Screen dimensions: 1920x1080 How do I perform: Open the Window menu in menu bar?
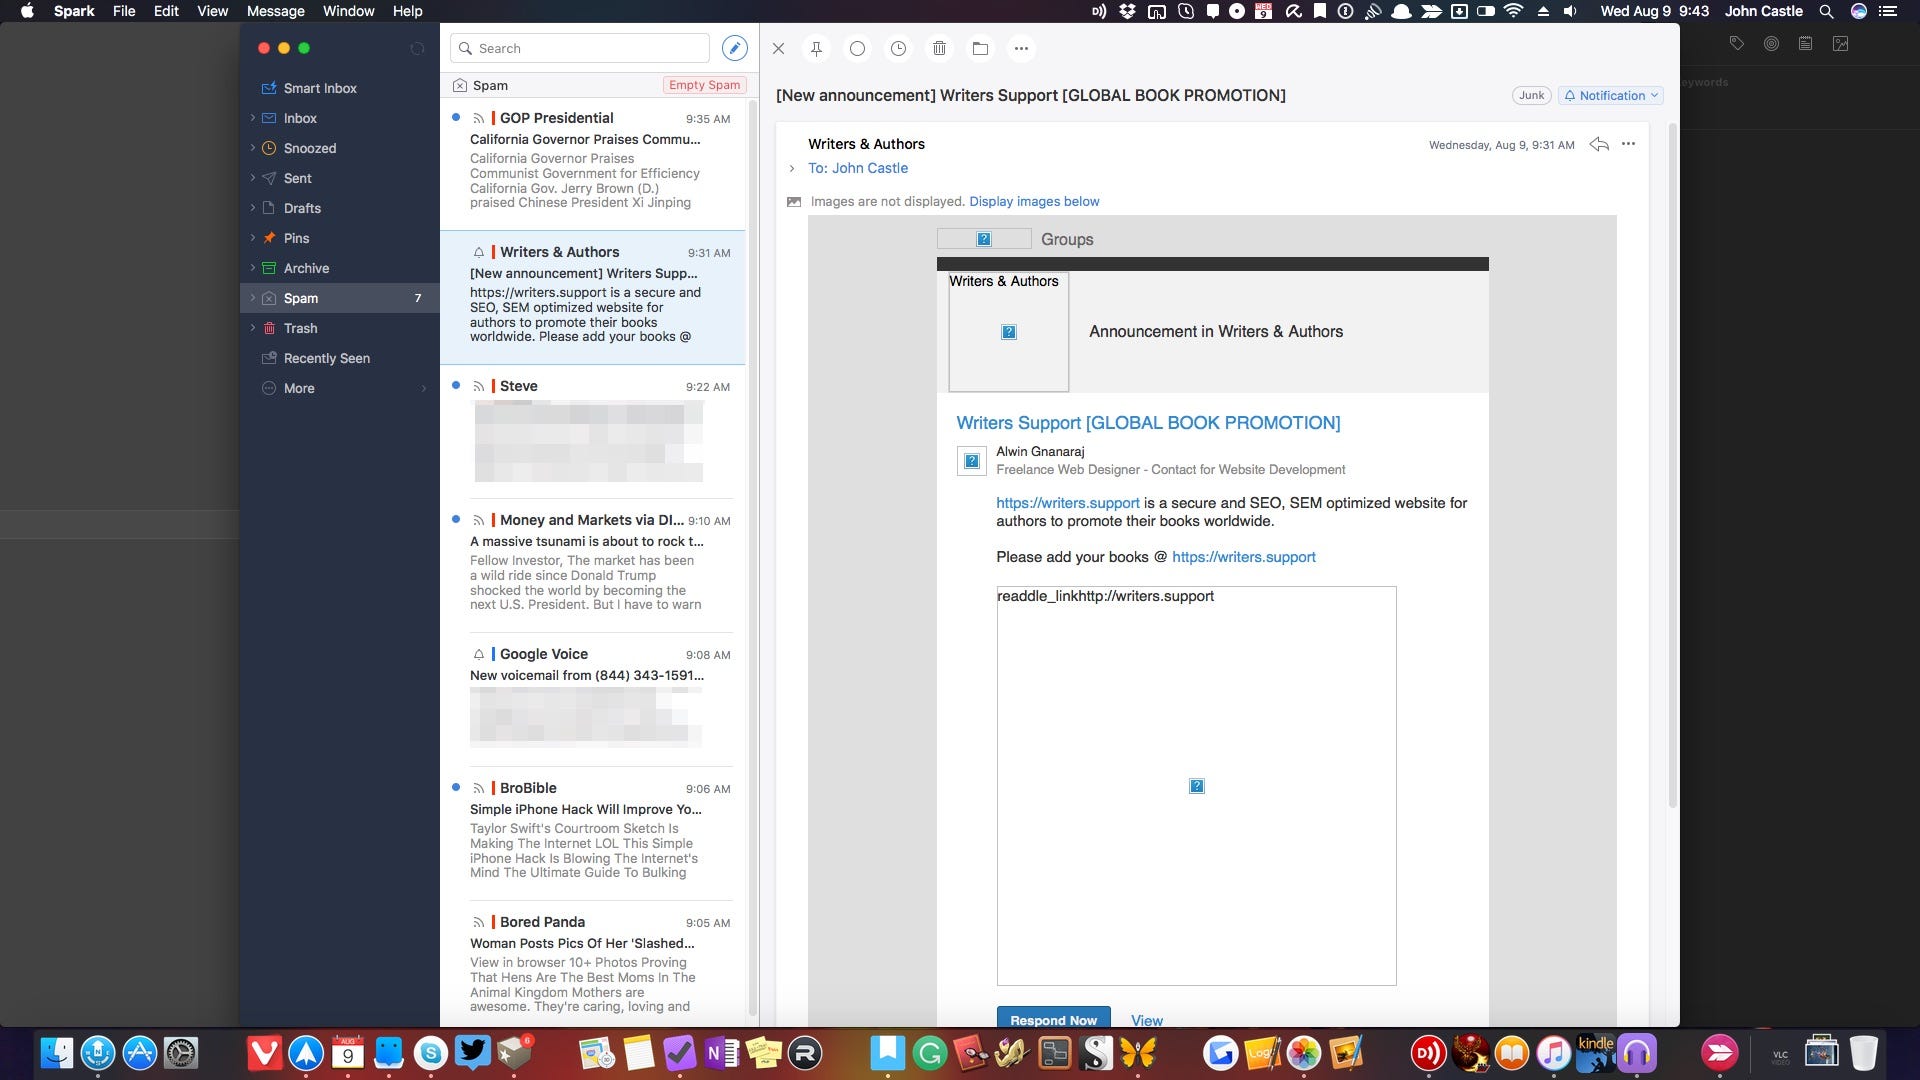(348, 11)
